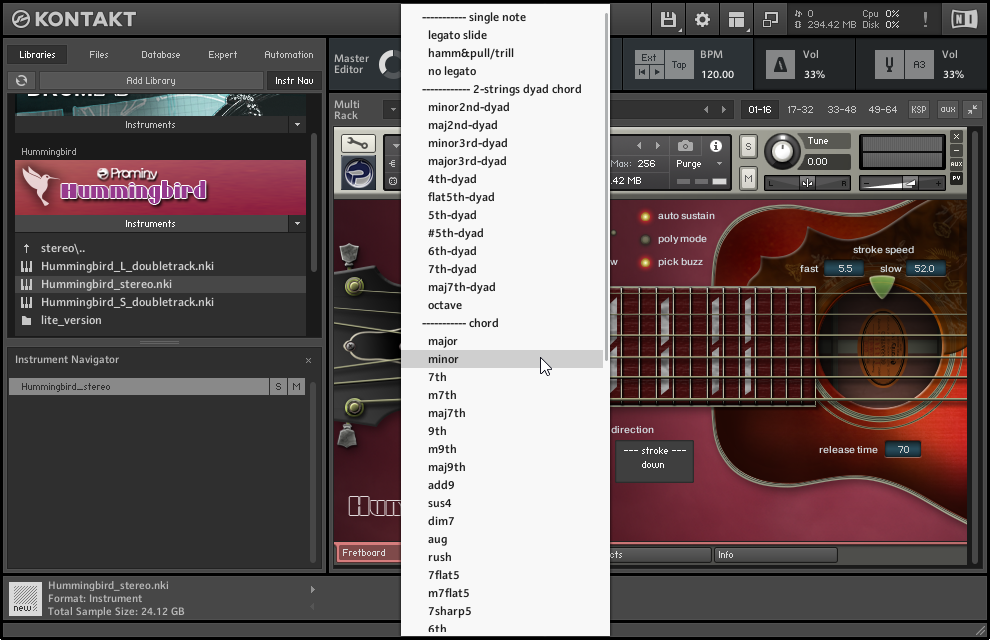The height and width of the screenshot is (640, 990).
Task: Click the Tap tempo button
Action: pos(679,64)
